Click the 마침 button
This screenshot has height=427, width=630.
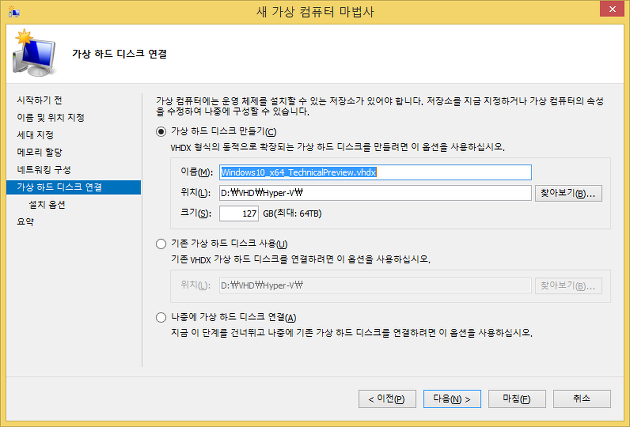point(517,399)
